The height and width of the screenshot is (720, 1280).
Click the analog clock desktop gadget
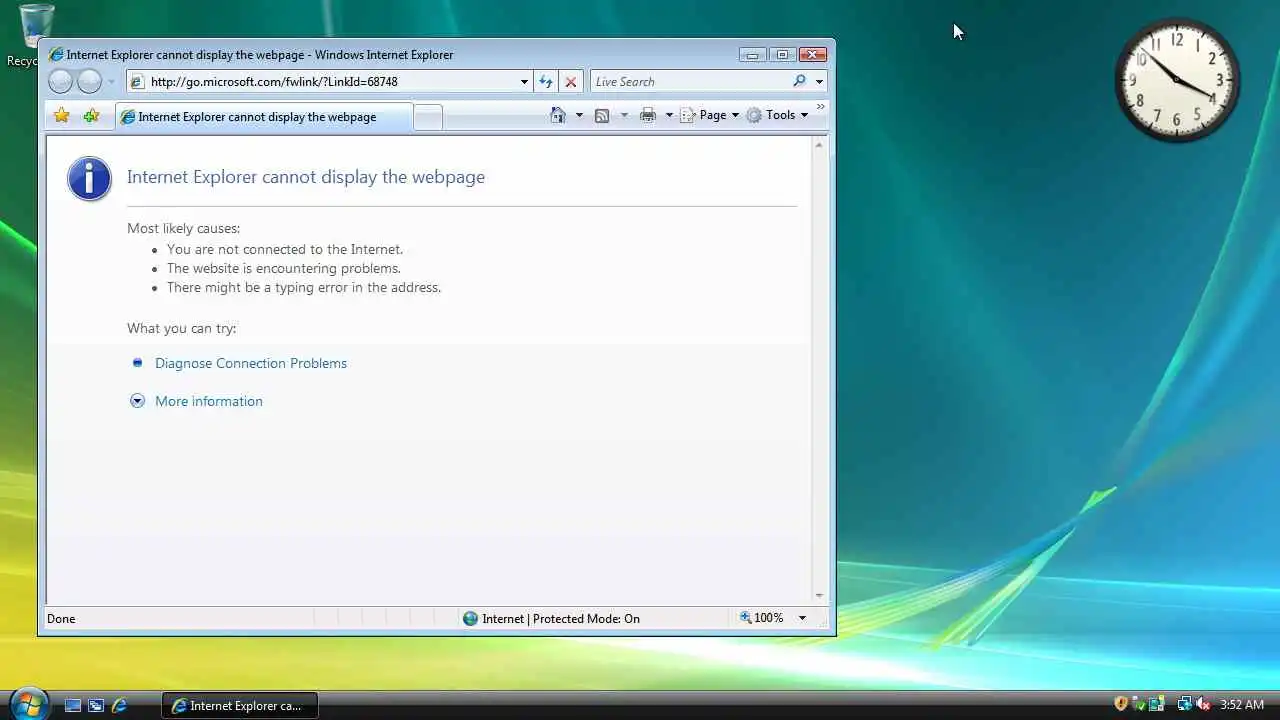[1177, 79]
